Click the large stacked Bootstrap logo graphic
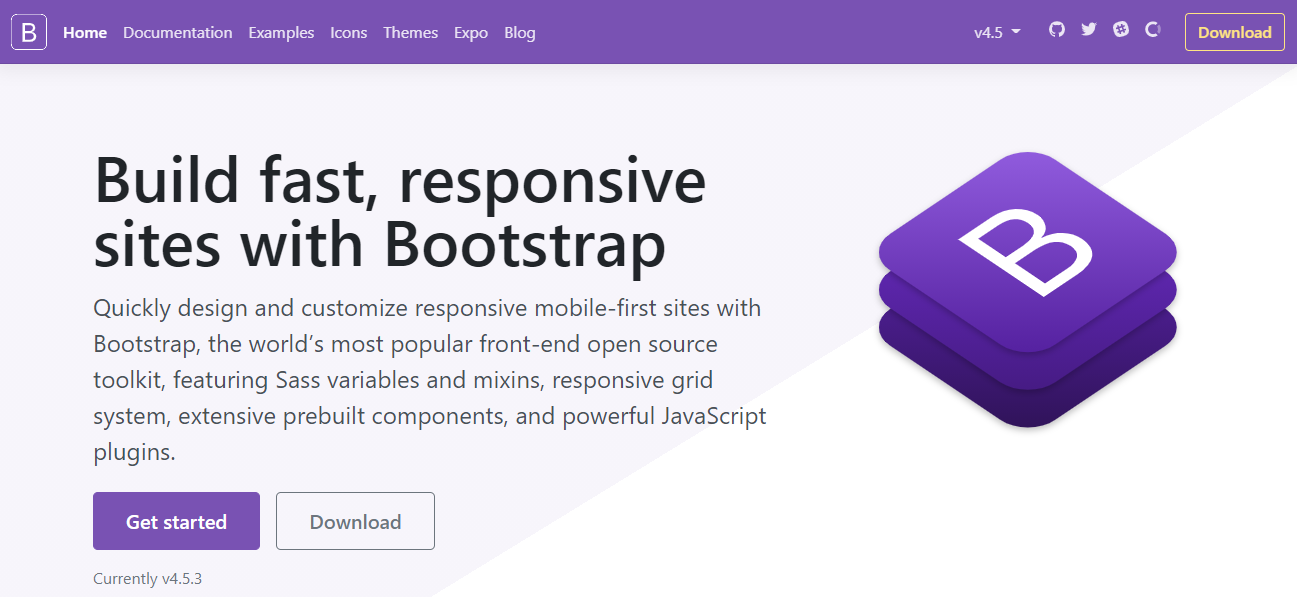1297x597 pixels. (1027, 289)
